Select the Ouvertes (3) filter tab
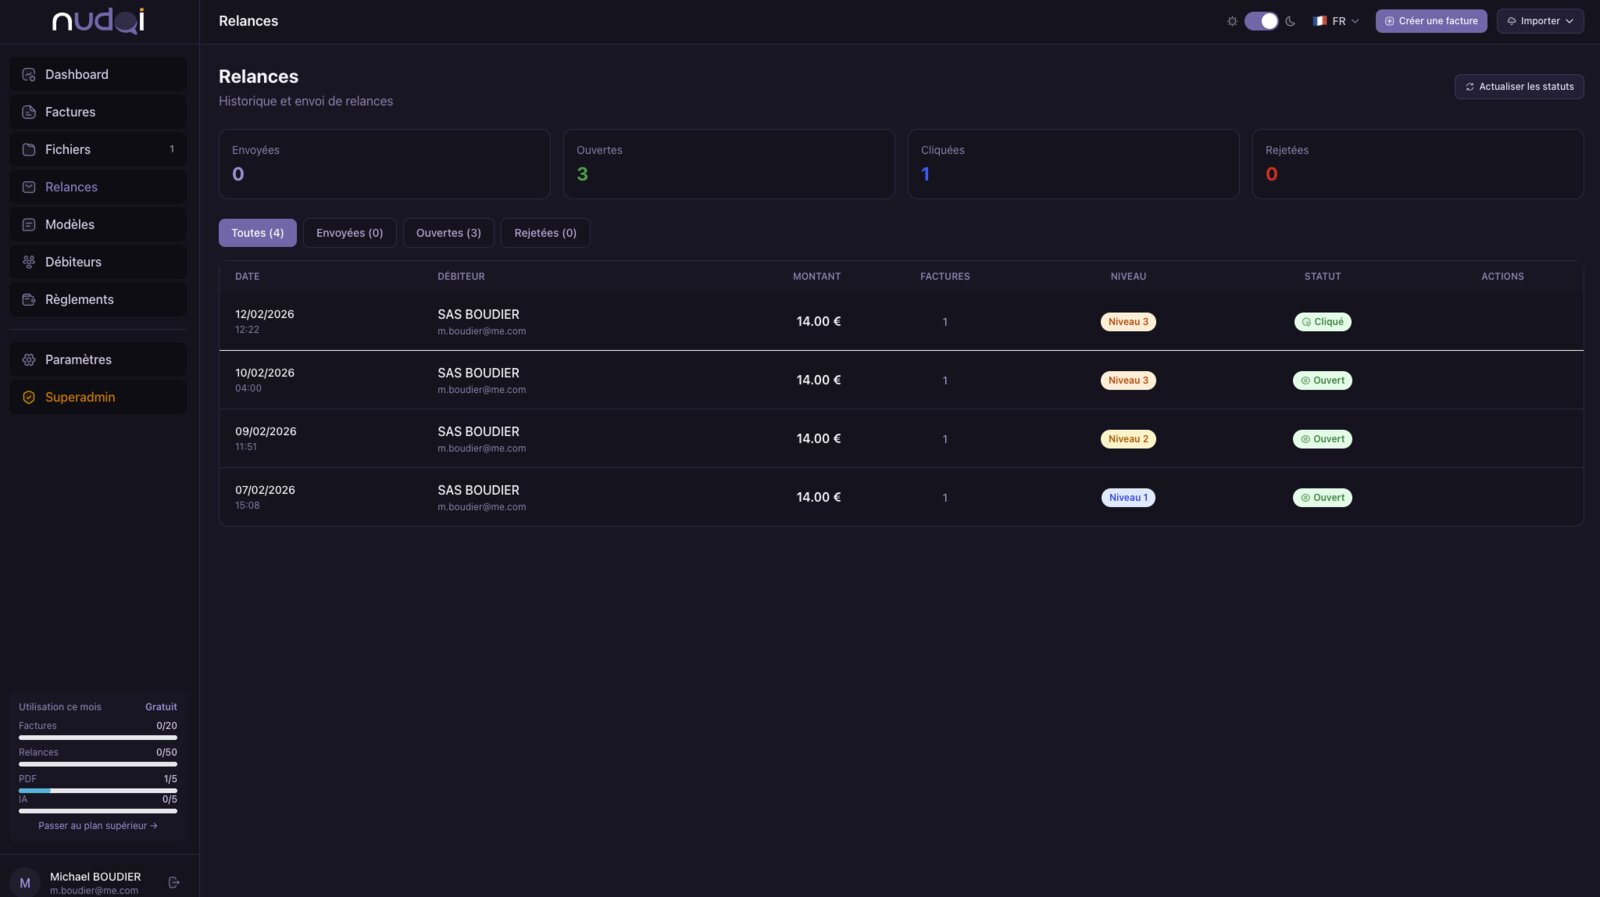Viewport: 1600px width, 897px height. click(x=449, y=233)
